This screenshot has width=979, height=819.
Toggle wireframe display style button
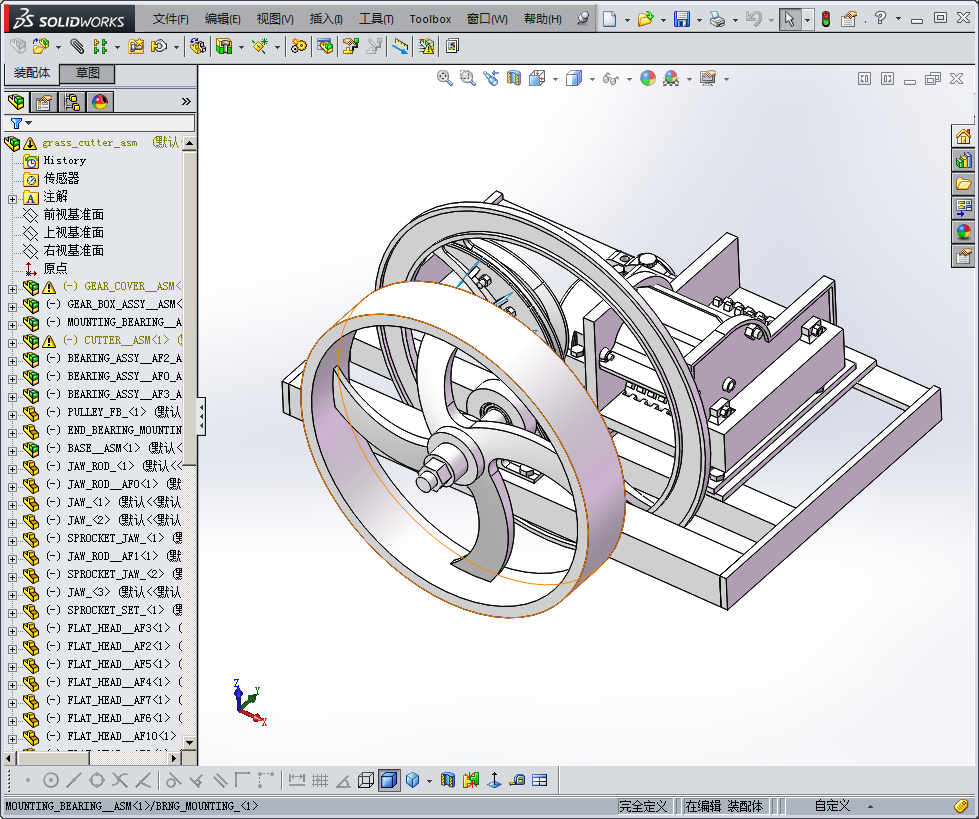pyautogui.click(x=366, y=780)
